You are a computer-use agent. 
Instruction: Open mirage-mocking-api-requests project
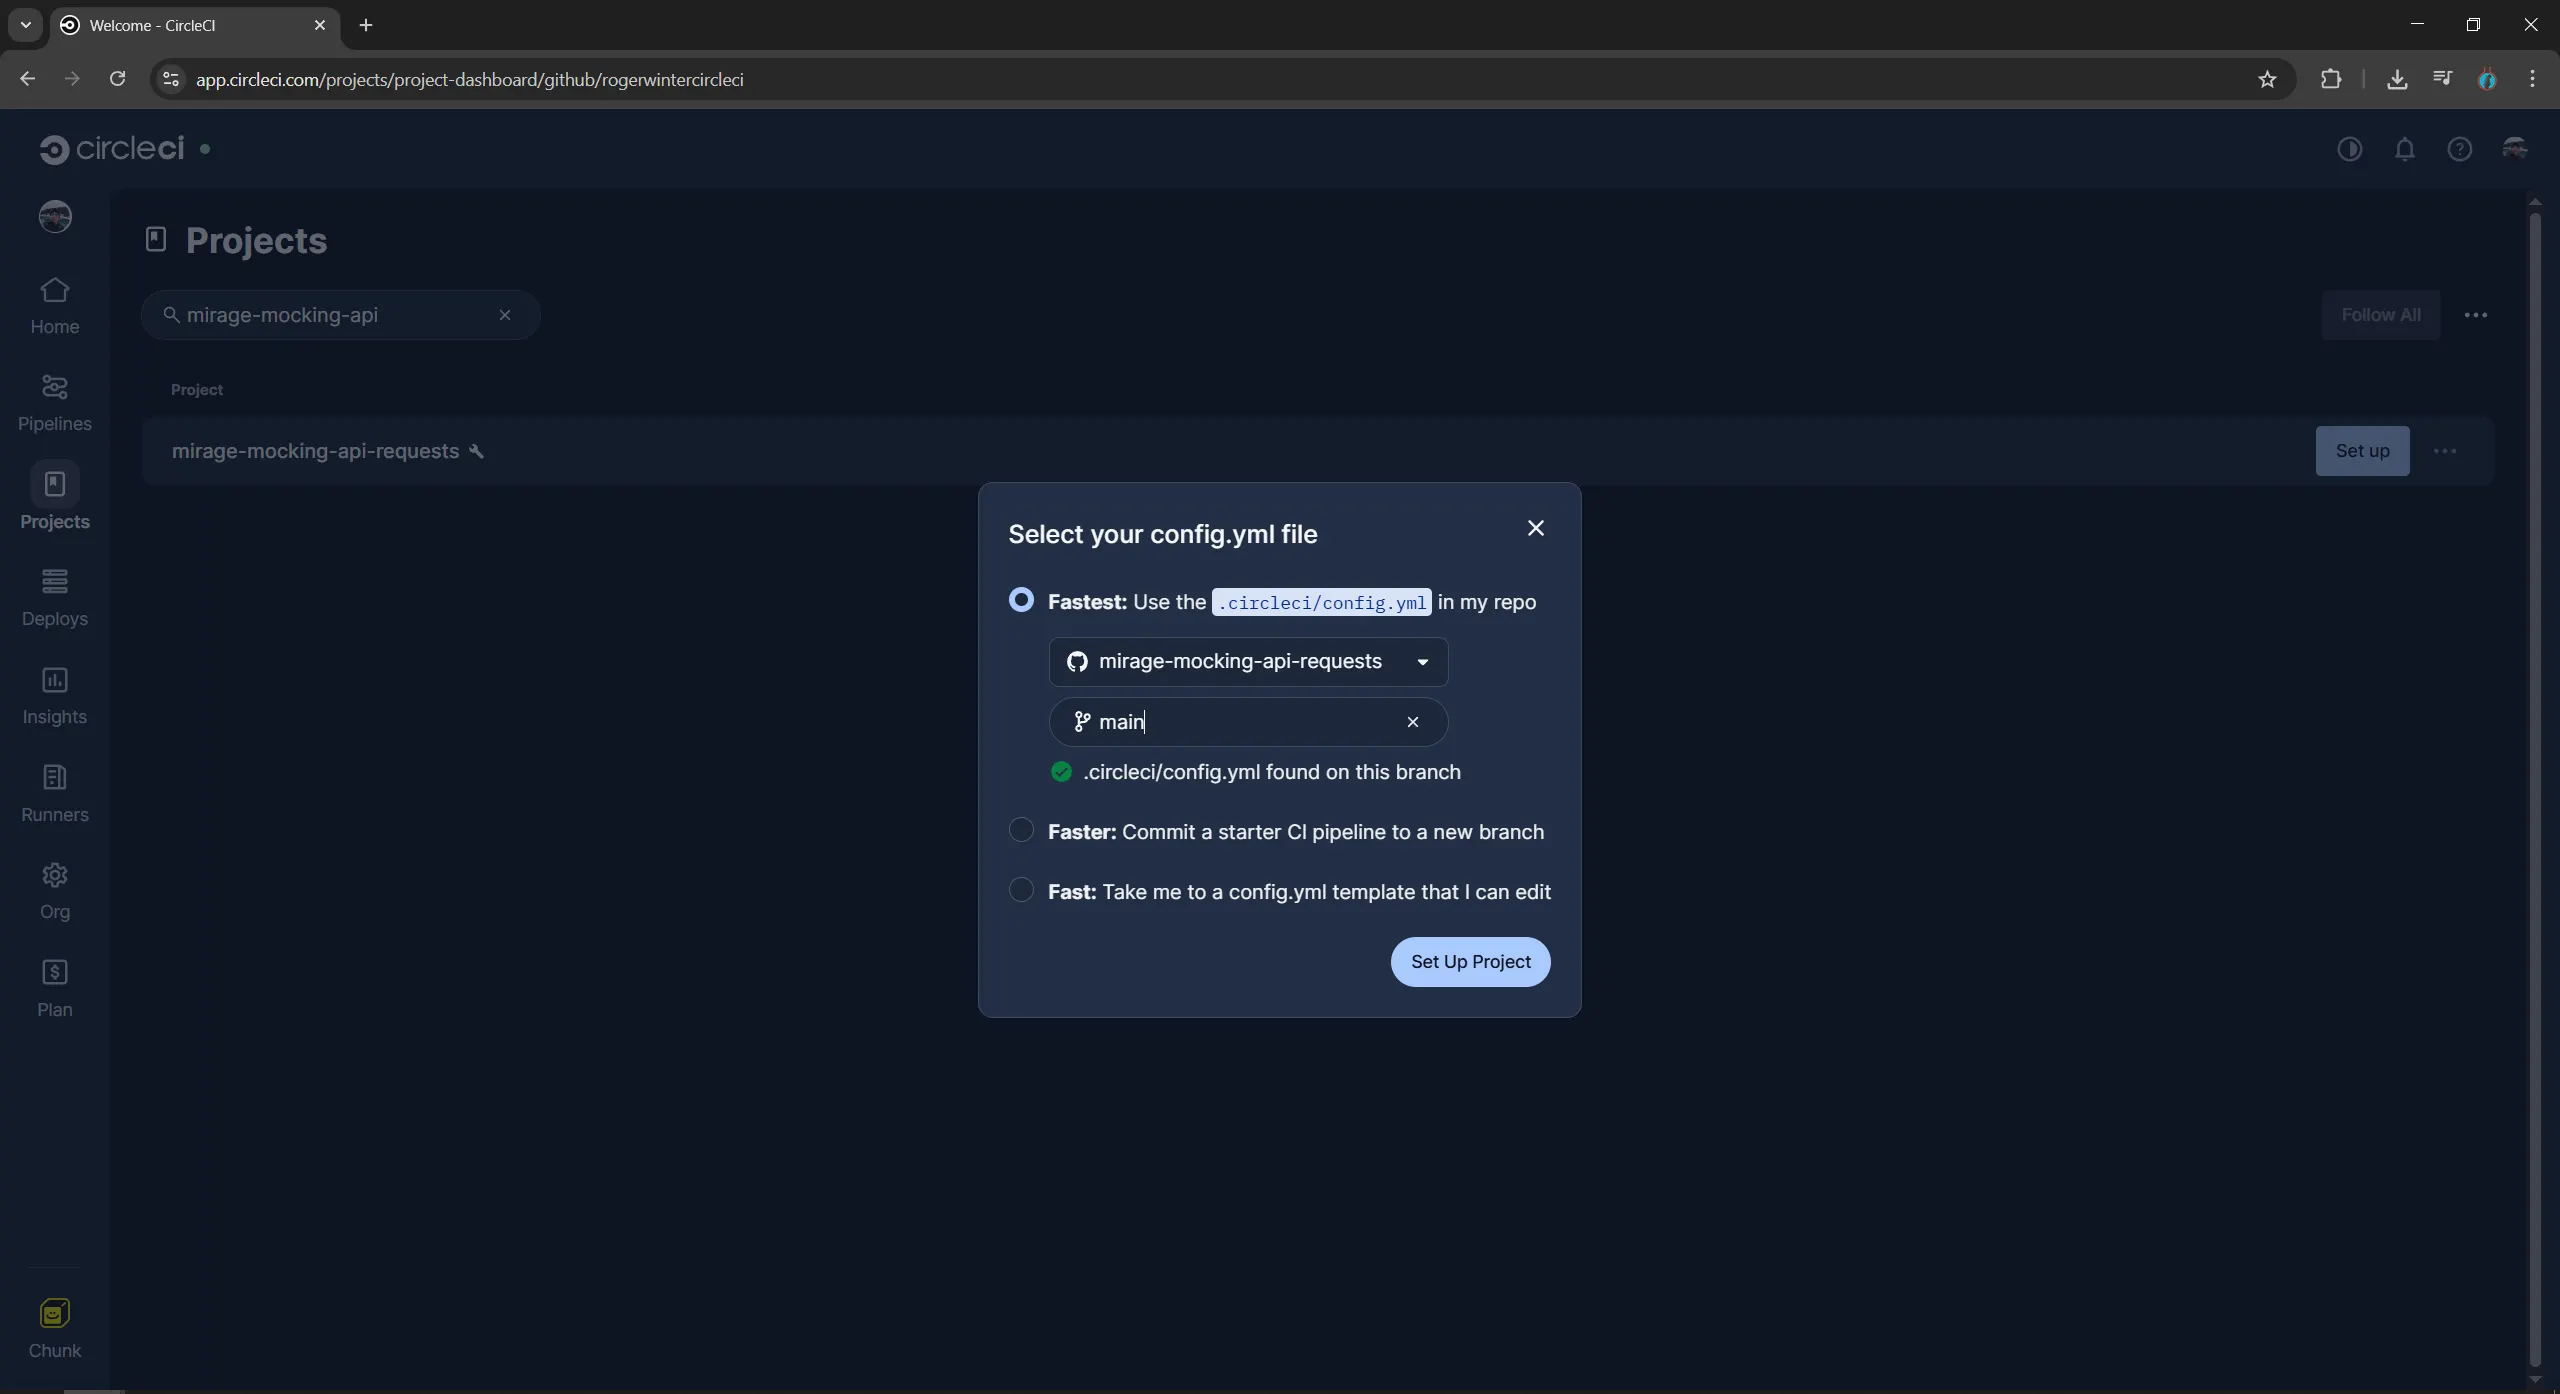pos(315,451)
